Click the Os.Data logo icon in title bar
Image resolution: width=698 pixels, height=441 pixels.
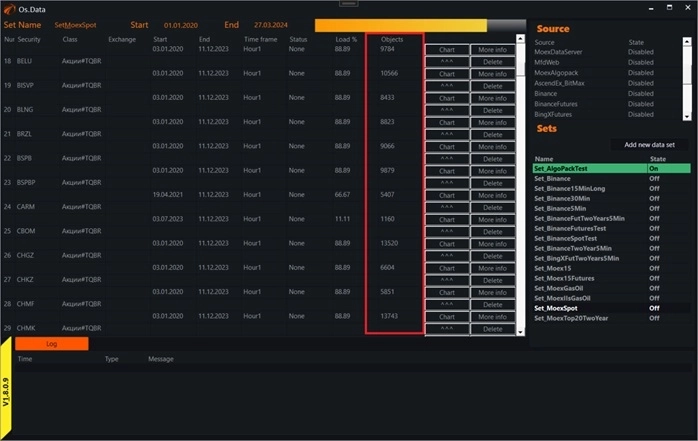tap(9, 8)
